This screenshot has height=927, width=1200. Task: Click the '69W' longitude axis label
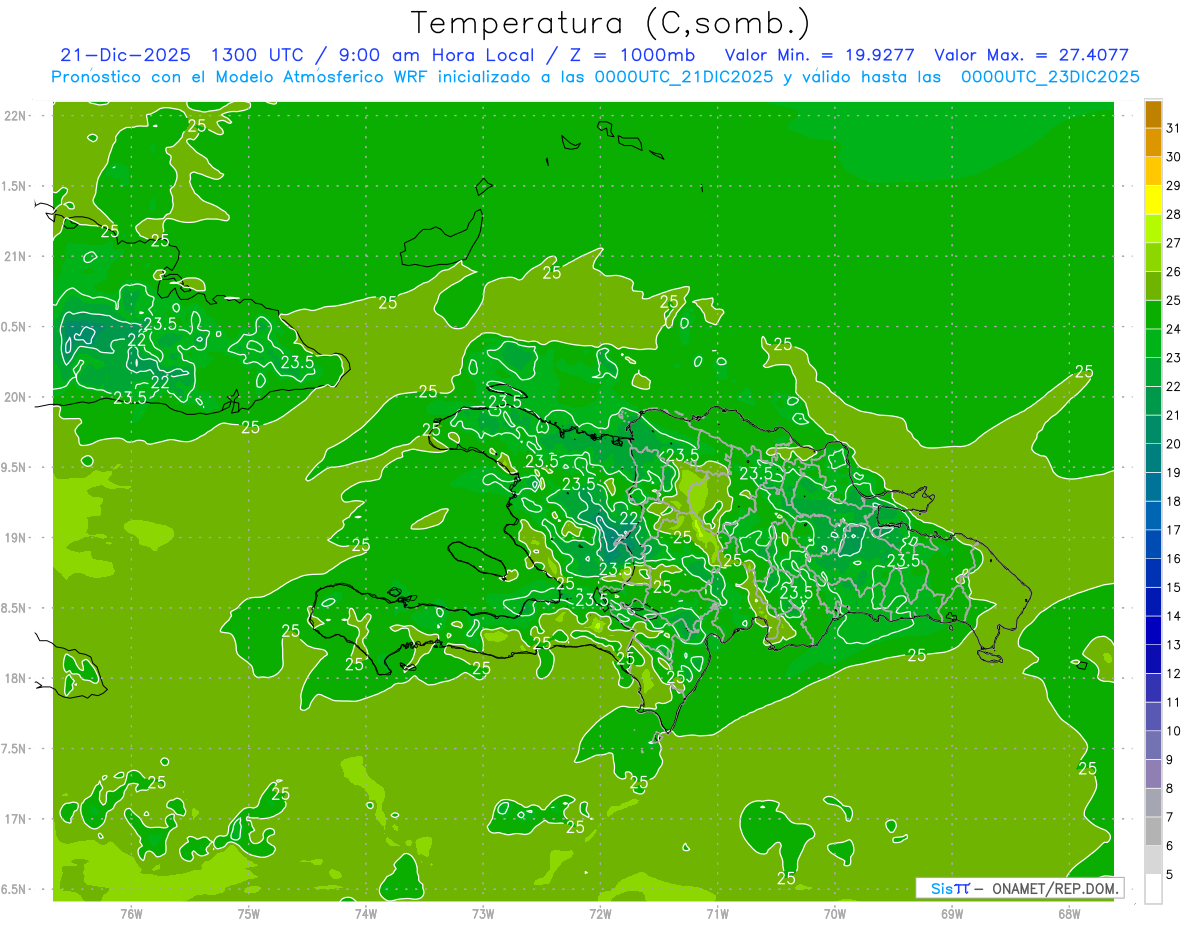952,913
